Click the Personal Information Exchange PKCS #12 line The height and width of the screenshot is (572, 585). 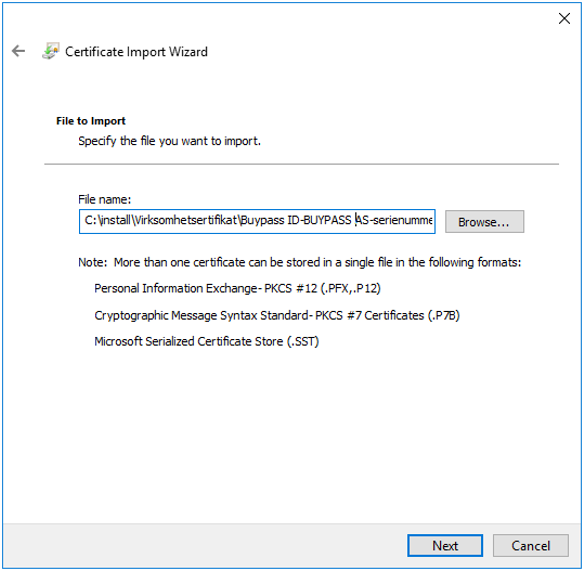tap(237, 288)
